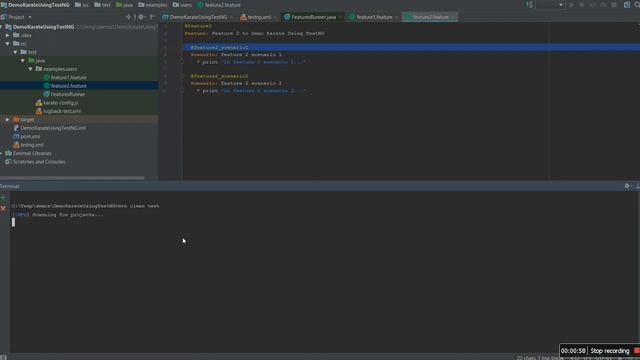This screenshot has width=640, height=360.
Task: Click Search Everywhere magnifier icon
Action: [637, 5]
